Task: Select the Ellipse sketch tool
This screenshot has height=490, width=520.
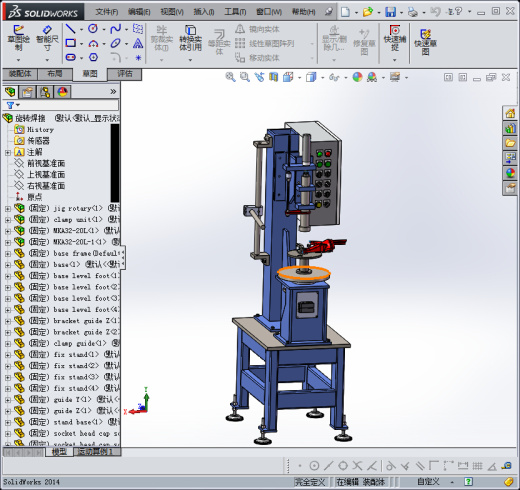Action: (x=115, y=43)
